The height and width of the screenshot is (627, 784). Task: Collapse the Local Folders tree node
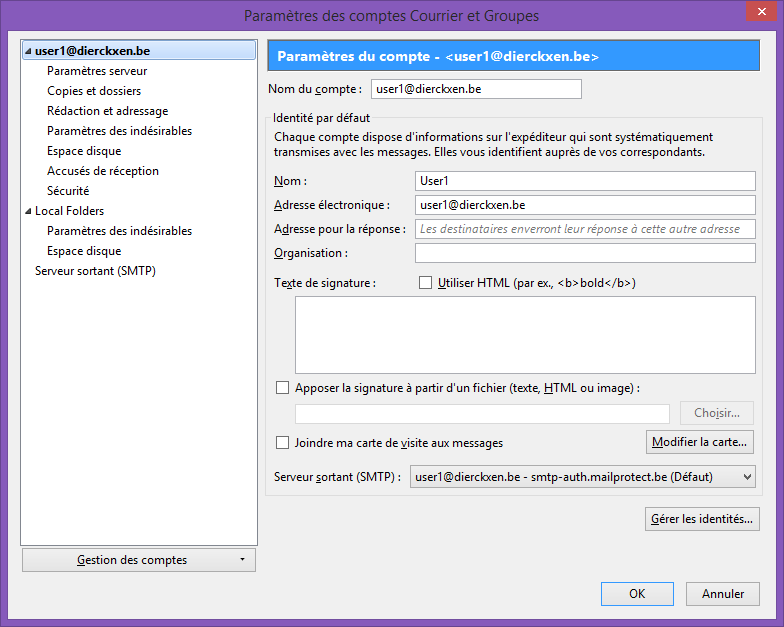[x=28, y=211]
